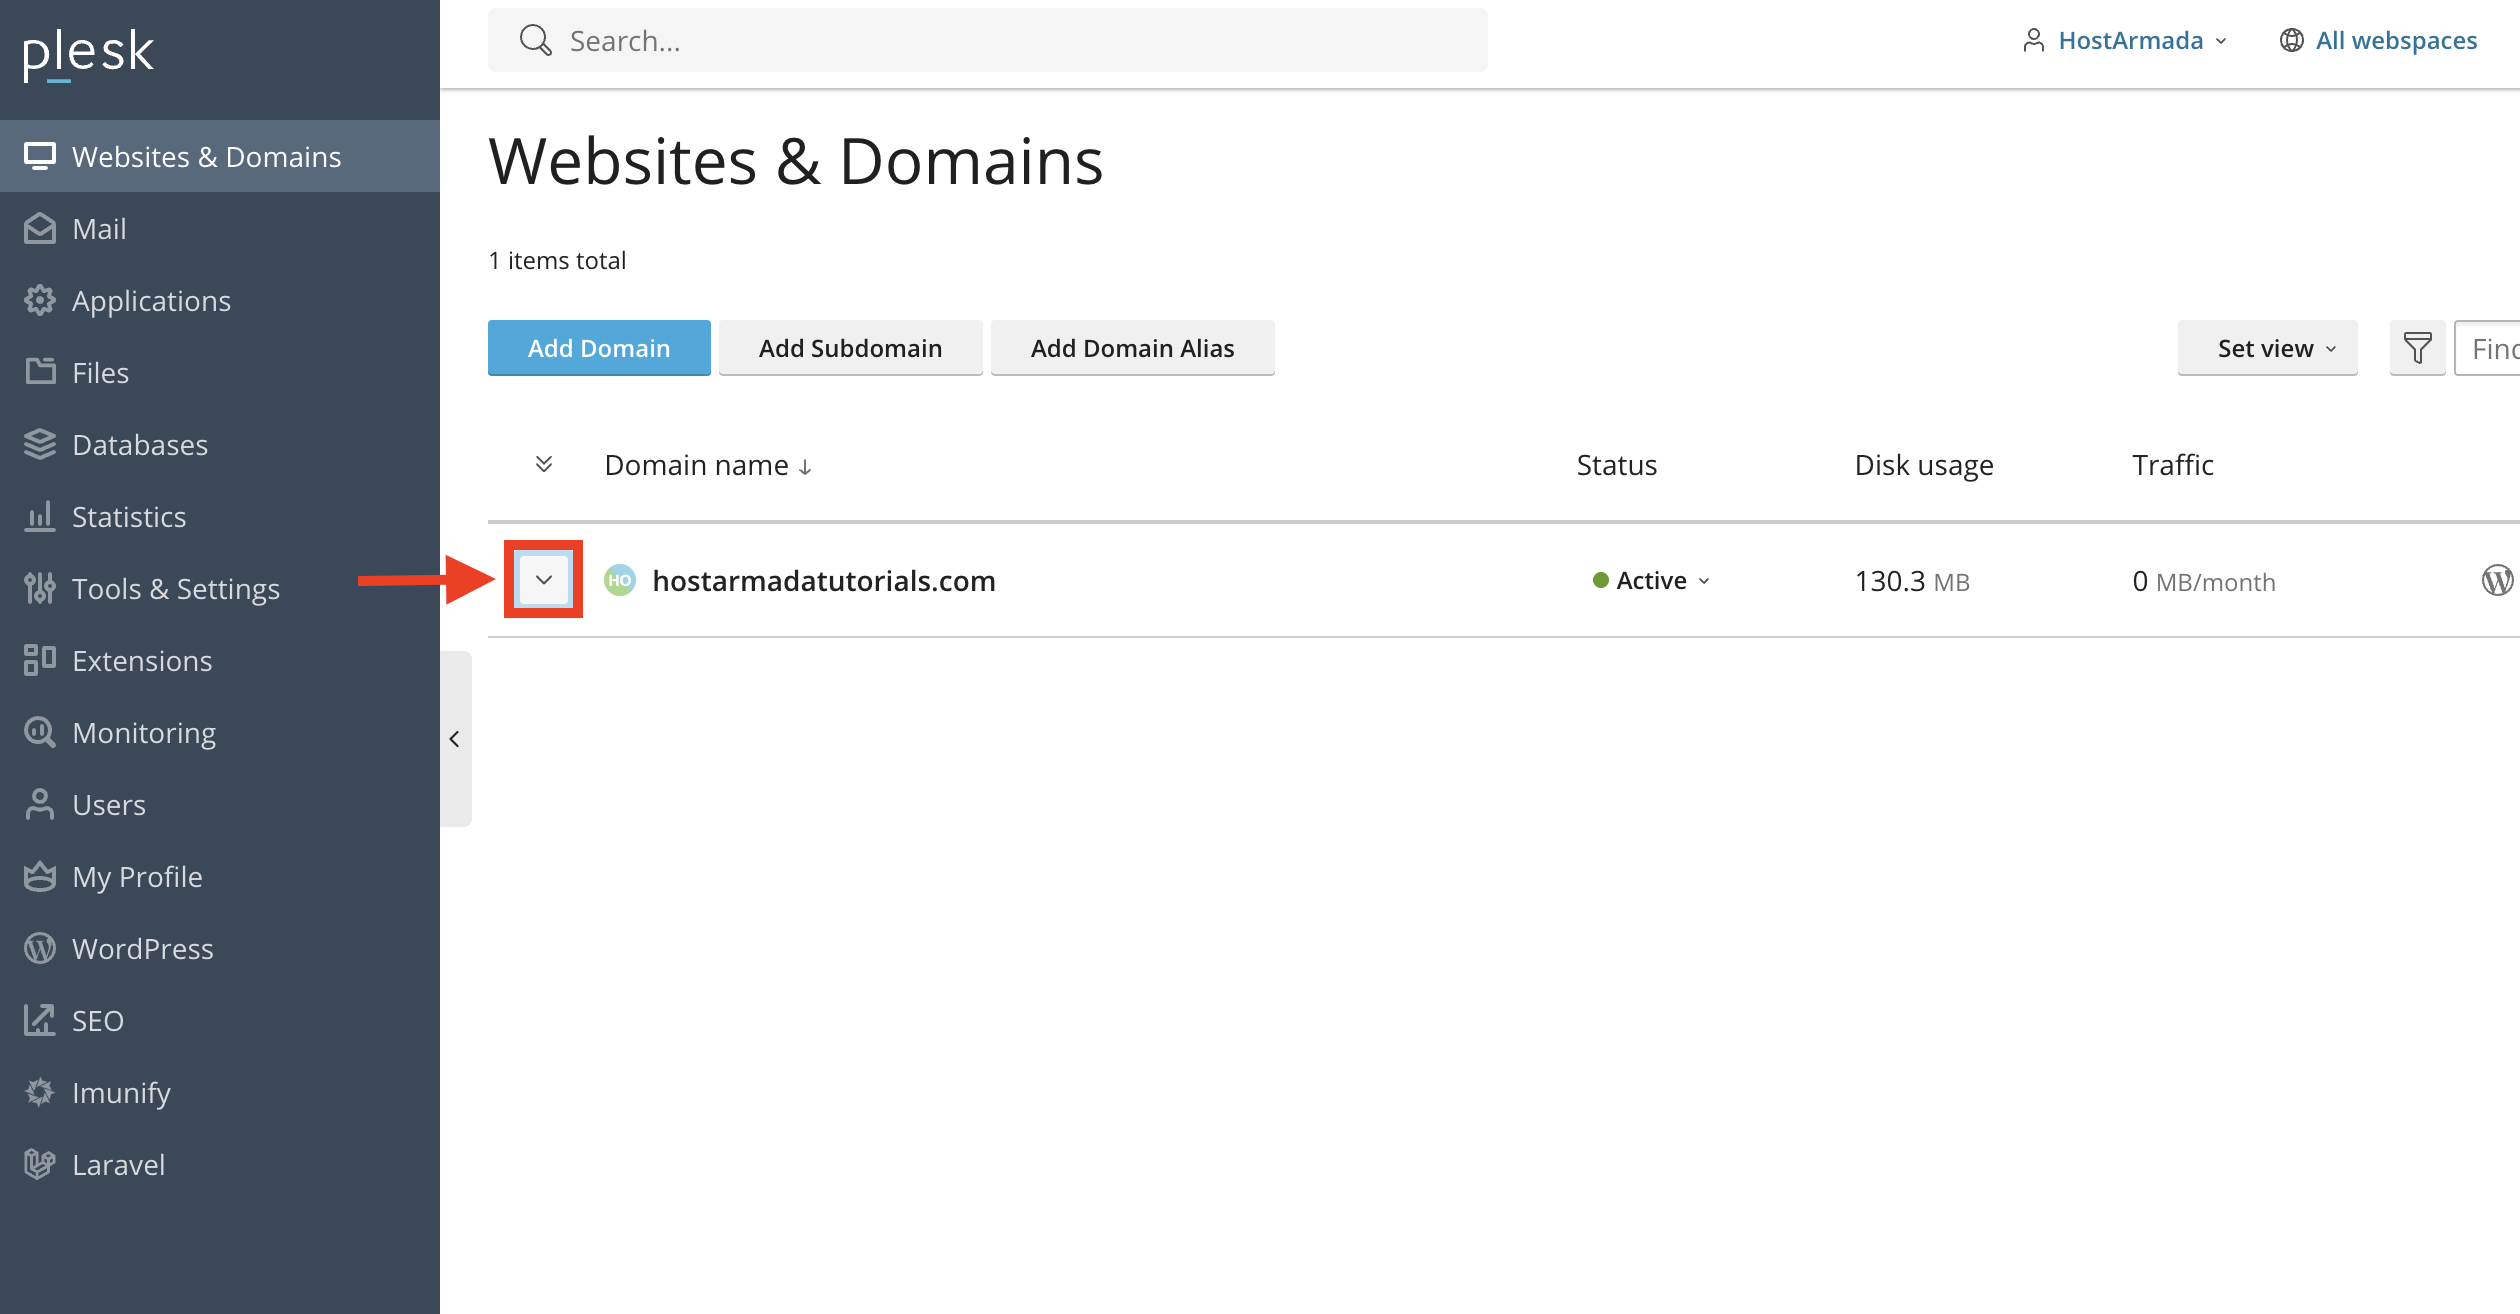The image size is (2520, 1314).
Task: Open the Statistics section
Action: point(131,516)
